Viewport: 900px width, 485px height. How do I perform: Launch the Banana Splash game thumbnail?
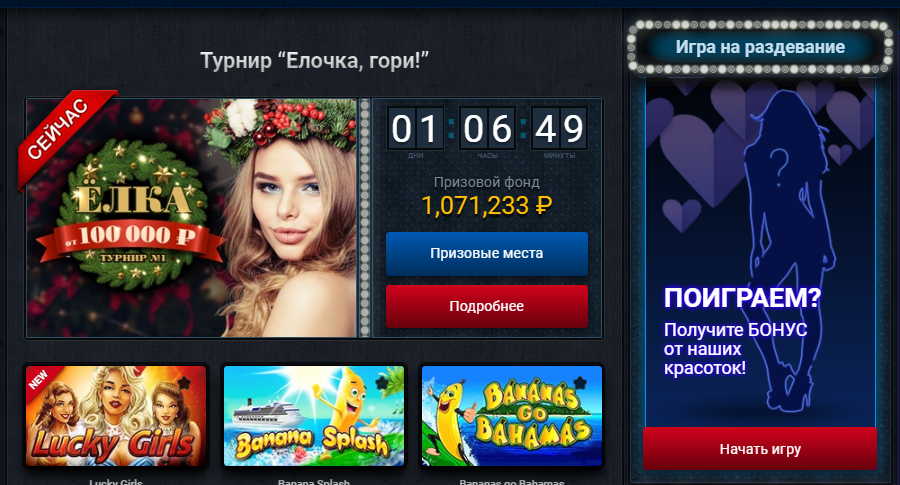click(314, 416)
